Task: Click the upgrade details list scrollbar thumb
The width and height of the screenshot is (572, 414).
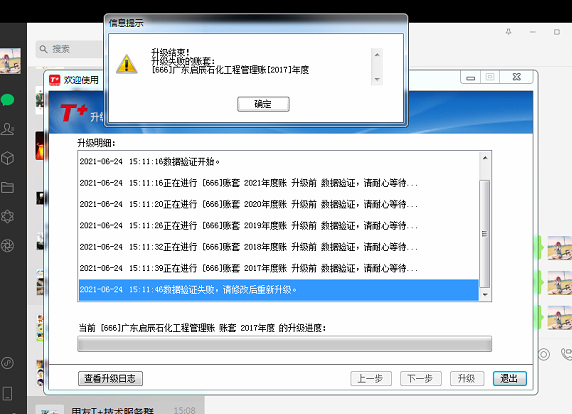Action: [x=484, y=234]
